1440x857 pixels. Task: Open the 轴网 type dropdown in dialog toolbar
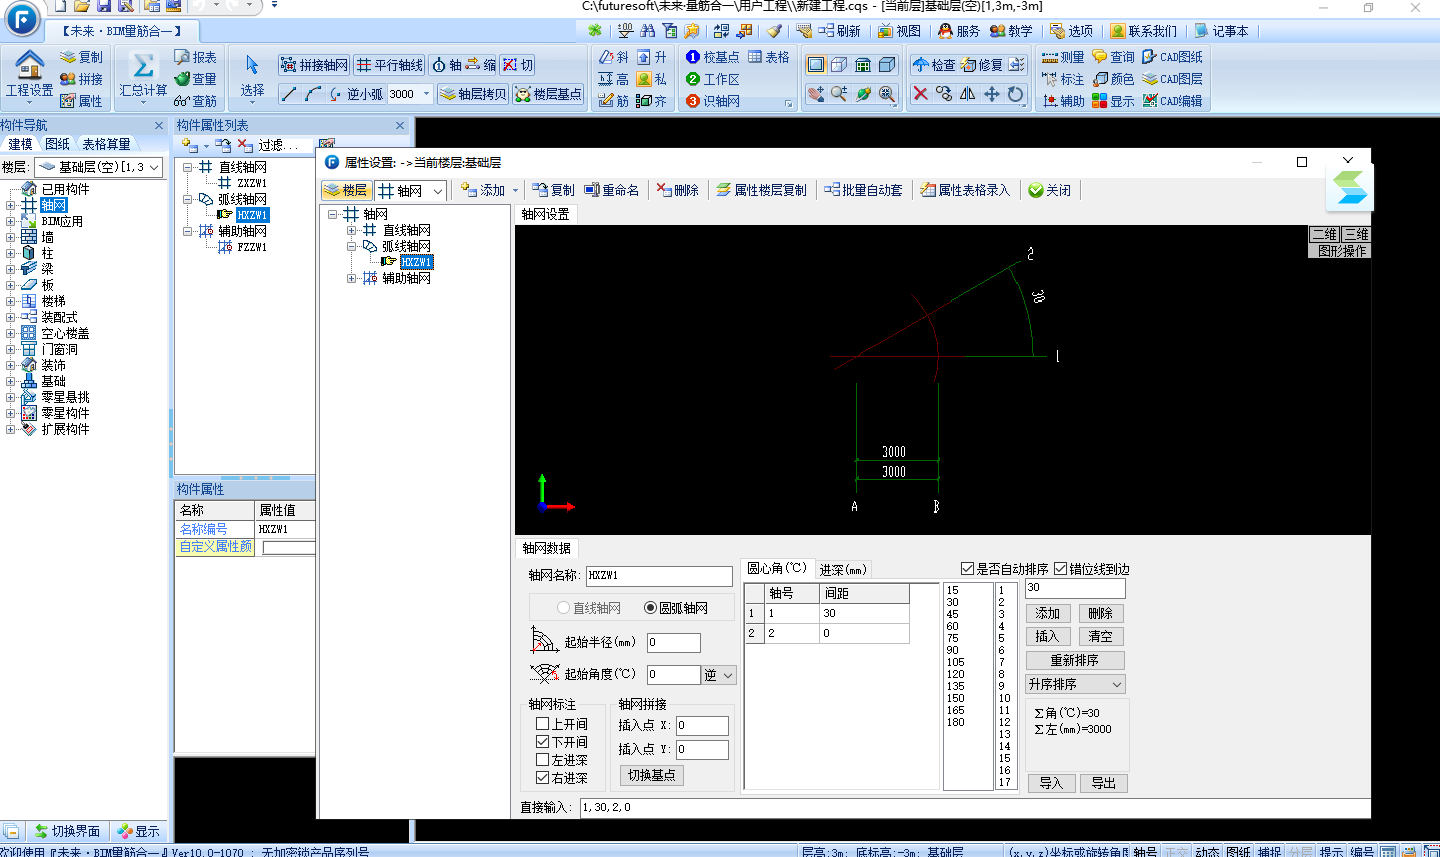click(x=411, y=191)
